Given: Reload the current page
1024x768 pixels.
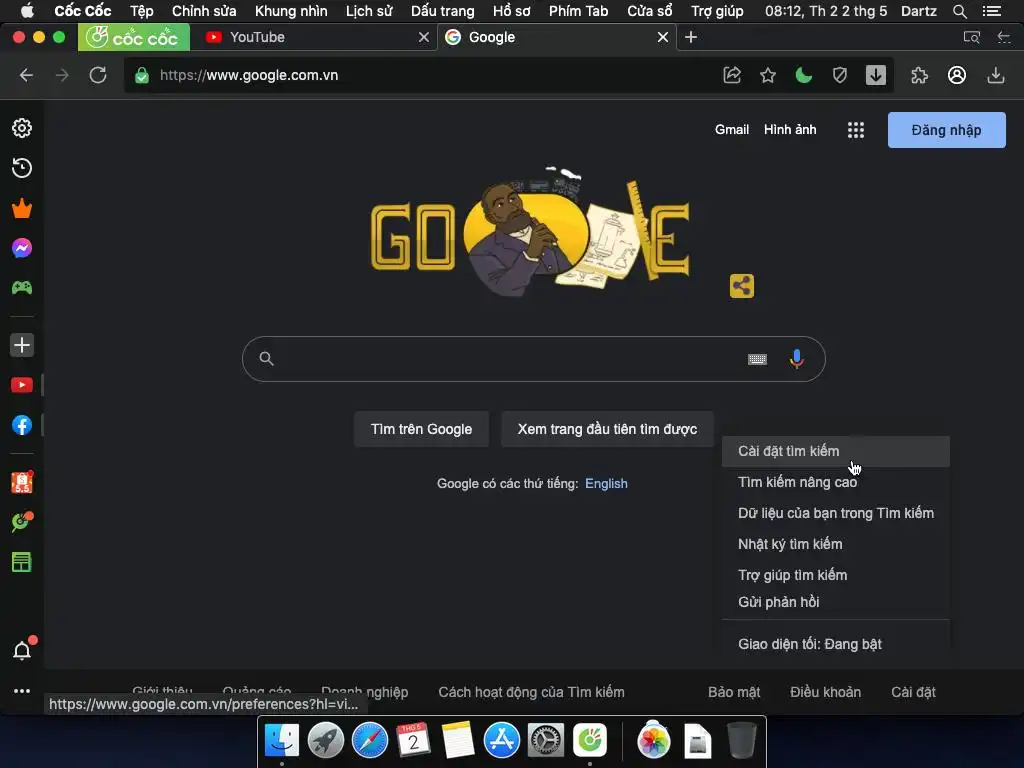Looking at the screenshot, I should [98, 75].
